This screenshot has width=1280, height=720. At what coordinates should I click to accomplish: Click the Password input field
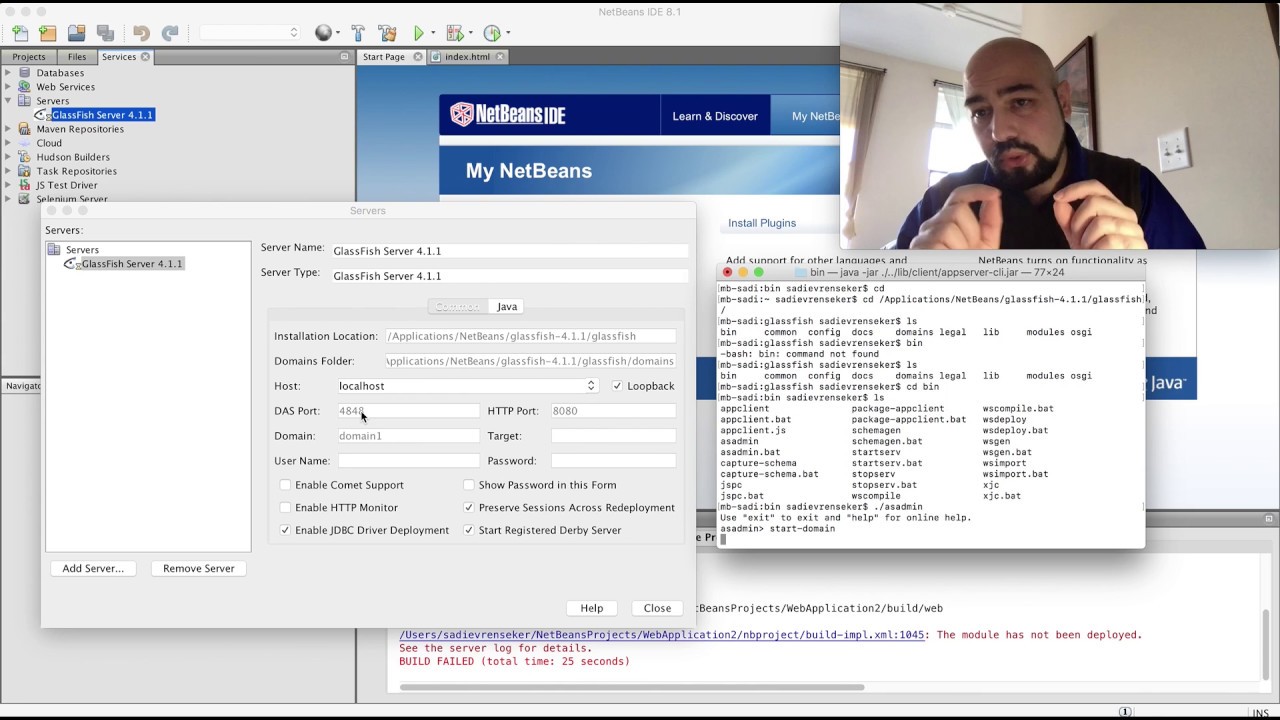(x=613, y=461)
